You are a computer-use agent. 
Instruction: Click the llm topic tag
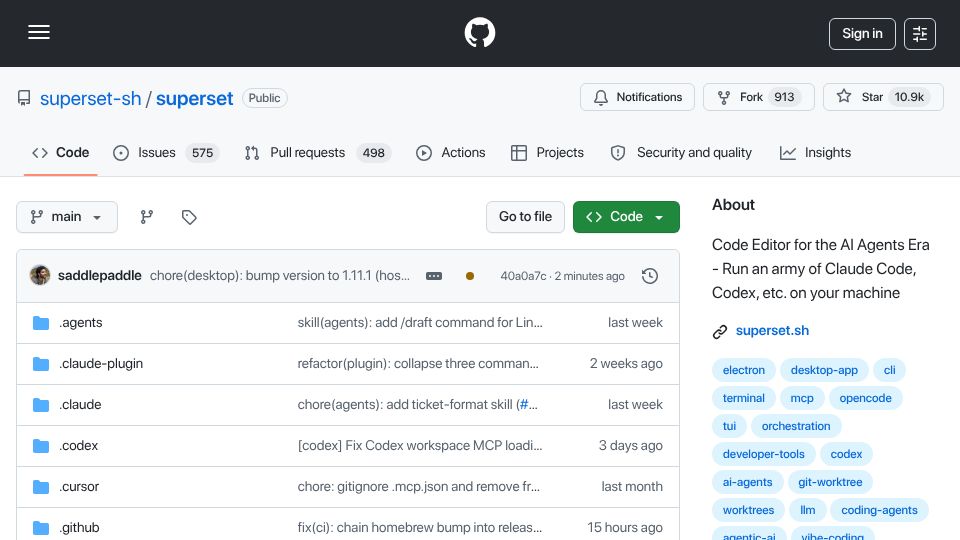tap(808, 511)
